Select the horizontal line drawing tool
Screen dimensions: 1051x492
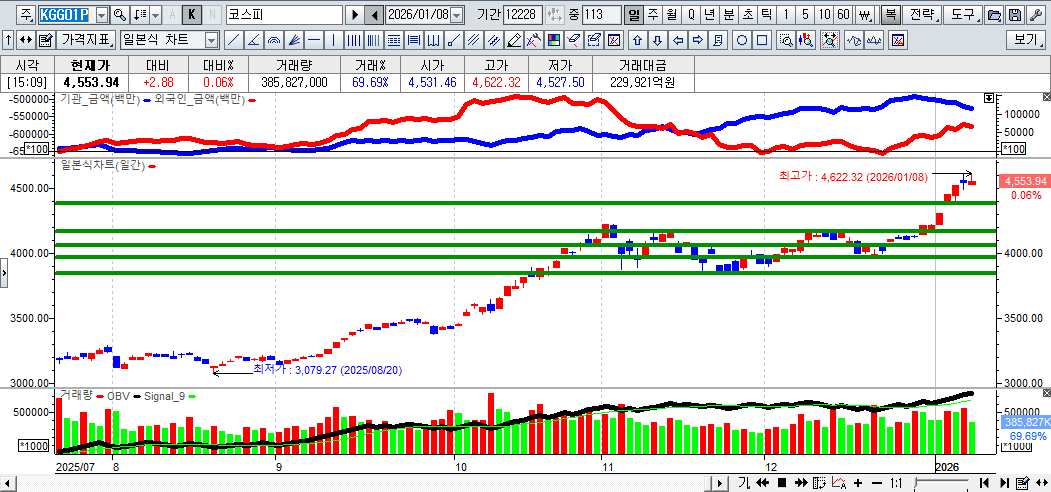(314, 40)
